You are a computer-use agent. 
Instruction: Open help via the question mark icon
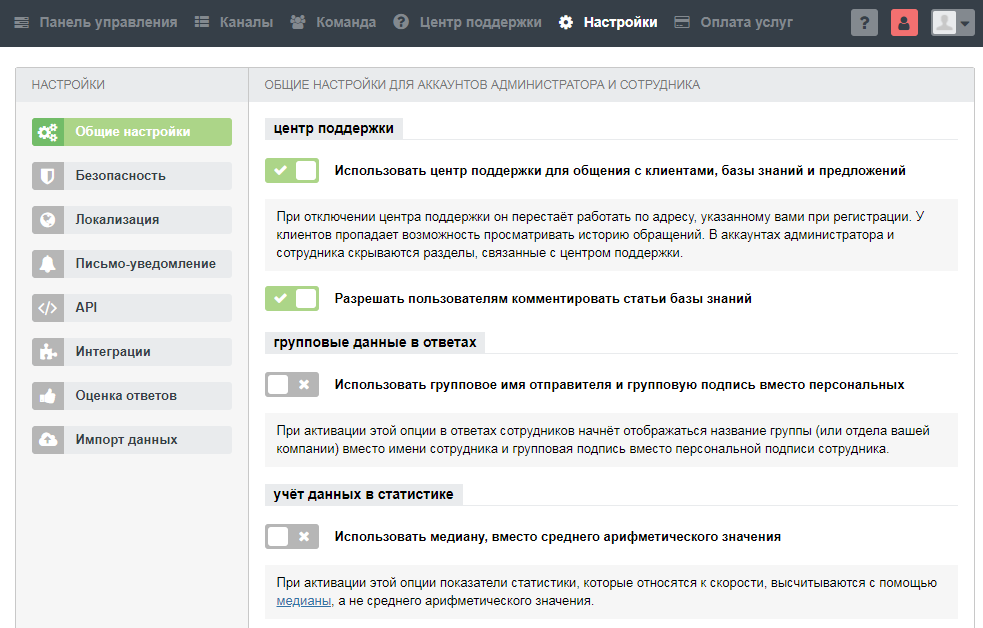coord(864,21)
